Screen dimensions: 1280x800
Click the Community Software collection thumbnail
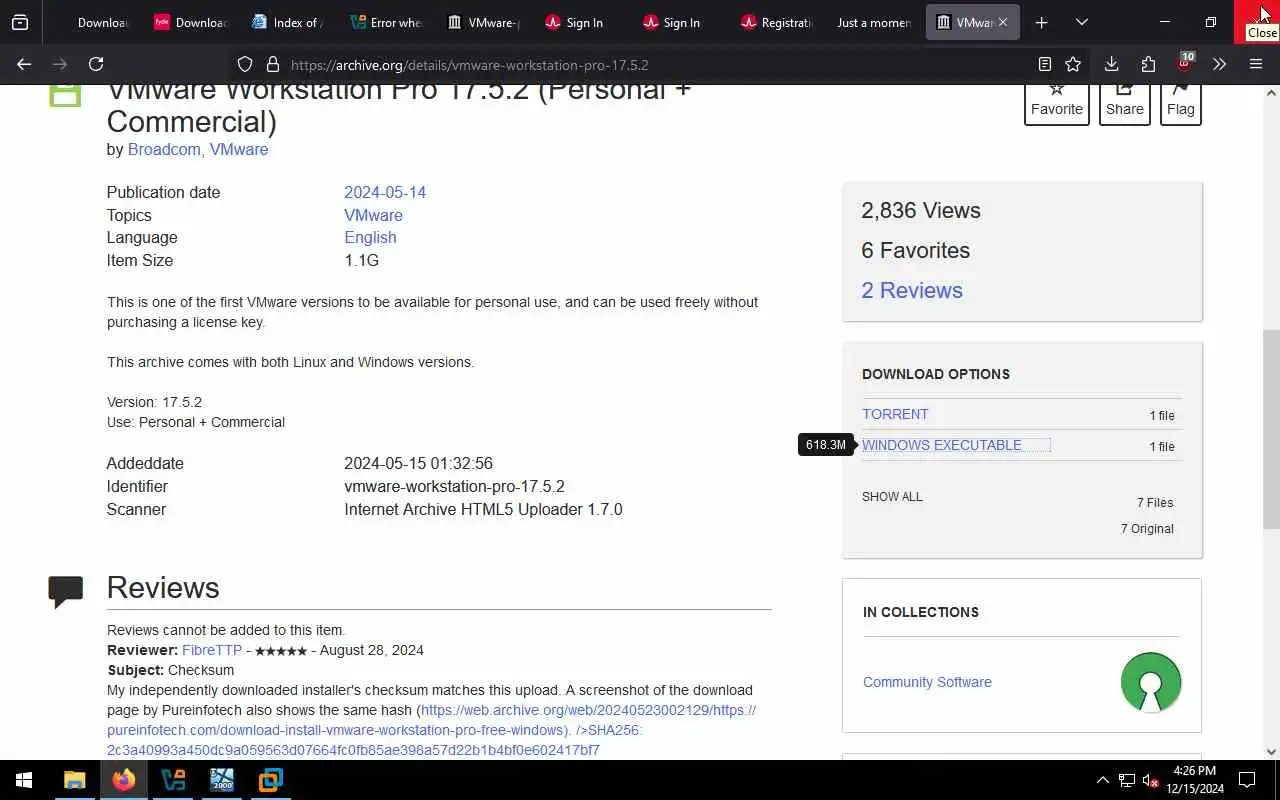[x=1151, y=682]
